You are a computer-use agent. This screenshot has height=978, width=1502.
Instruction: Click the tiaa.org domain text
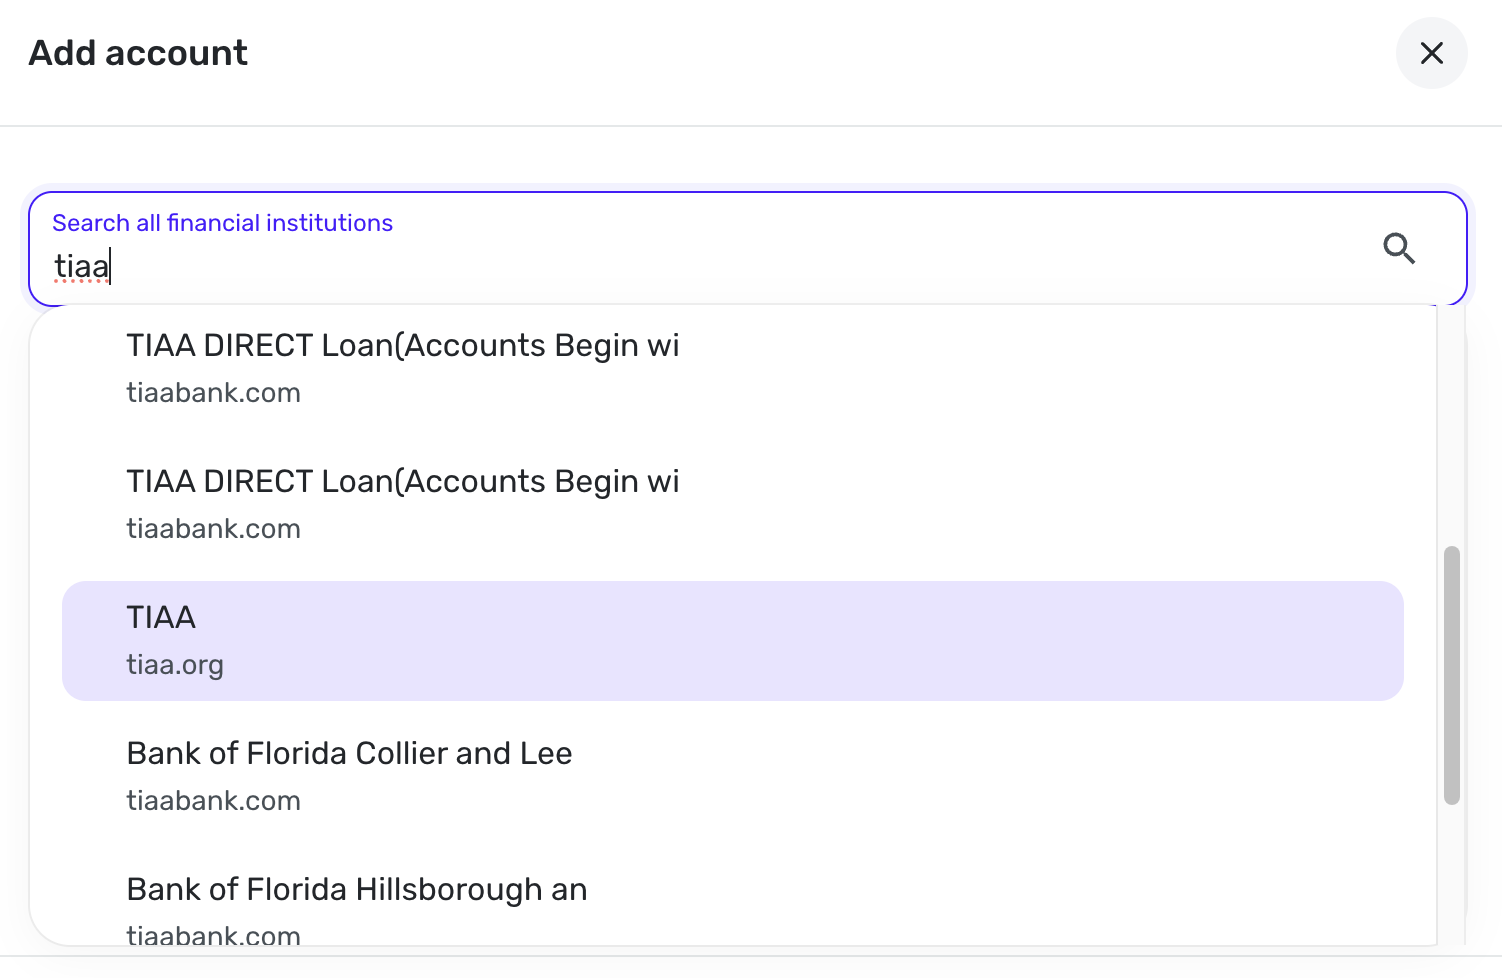pyautogui.click(x=175, y=665)
